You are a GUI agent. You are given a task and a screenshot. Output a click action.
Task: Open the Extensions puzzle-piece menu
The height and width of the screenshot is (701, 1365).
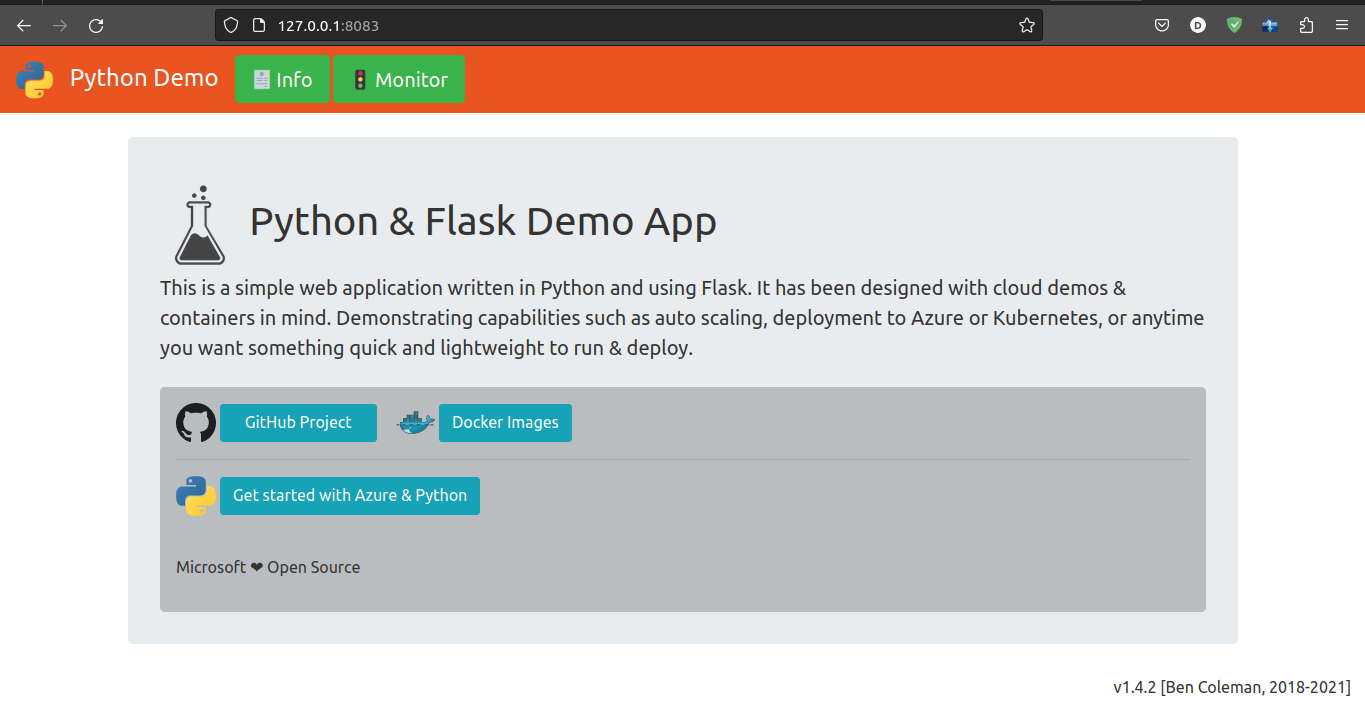(1306, 25)
